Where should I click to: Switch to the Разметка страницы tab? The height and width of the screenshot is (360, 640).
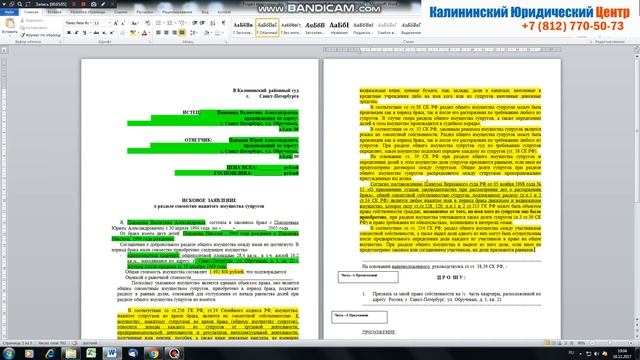[x=88, y=12]
